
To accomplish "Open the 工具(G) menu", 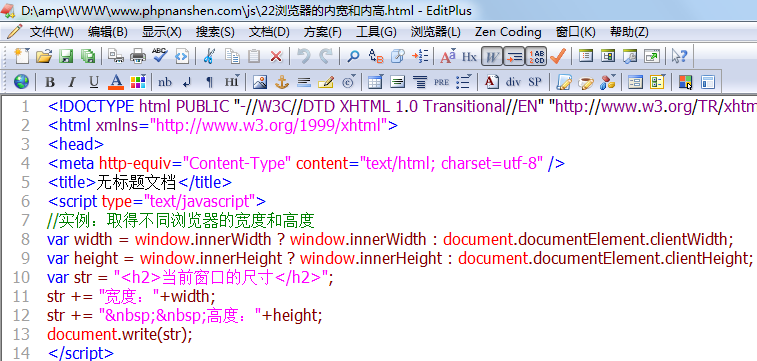I will pyautogui.click(x=376, y=32).
